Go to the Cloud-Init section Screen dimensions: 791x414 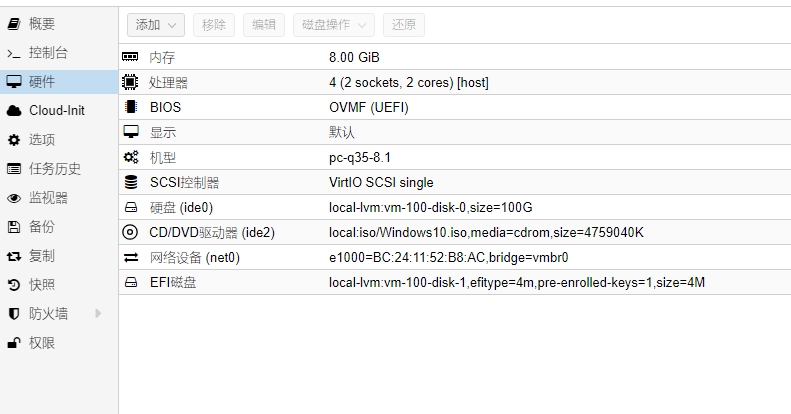click(55, 111)
